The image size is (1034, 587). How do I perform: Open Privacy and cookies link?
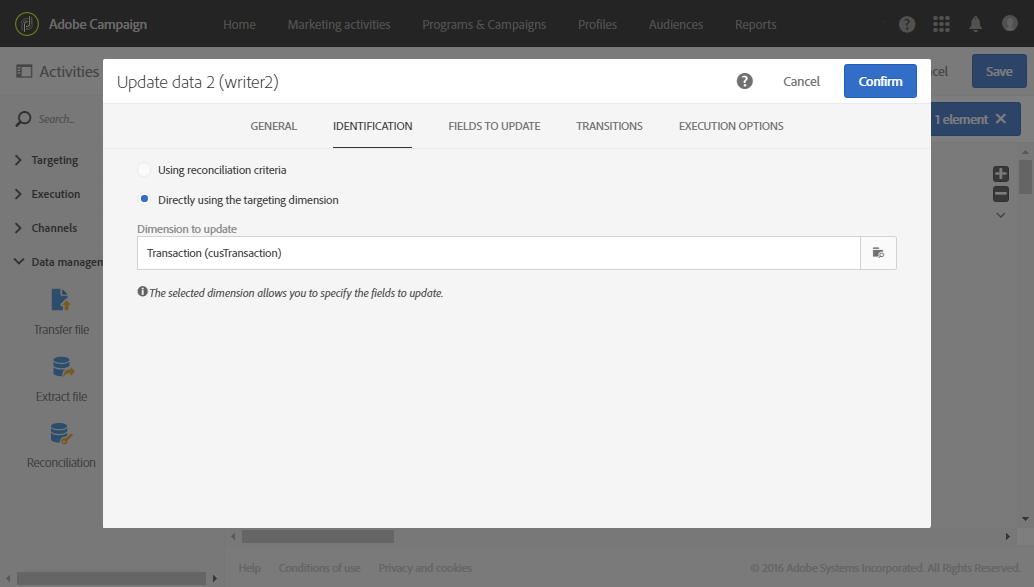[425, 568]
